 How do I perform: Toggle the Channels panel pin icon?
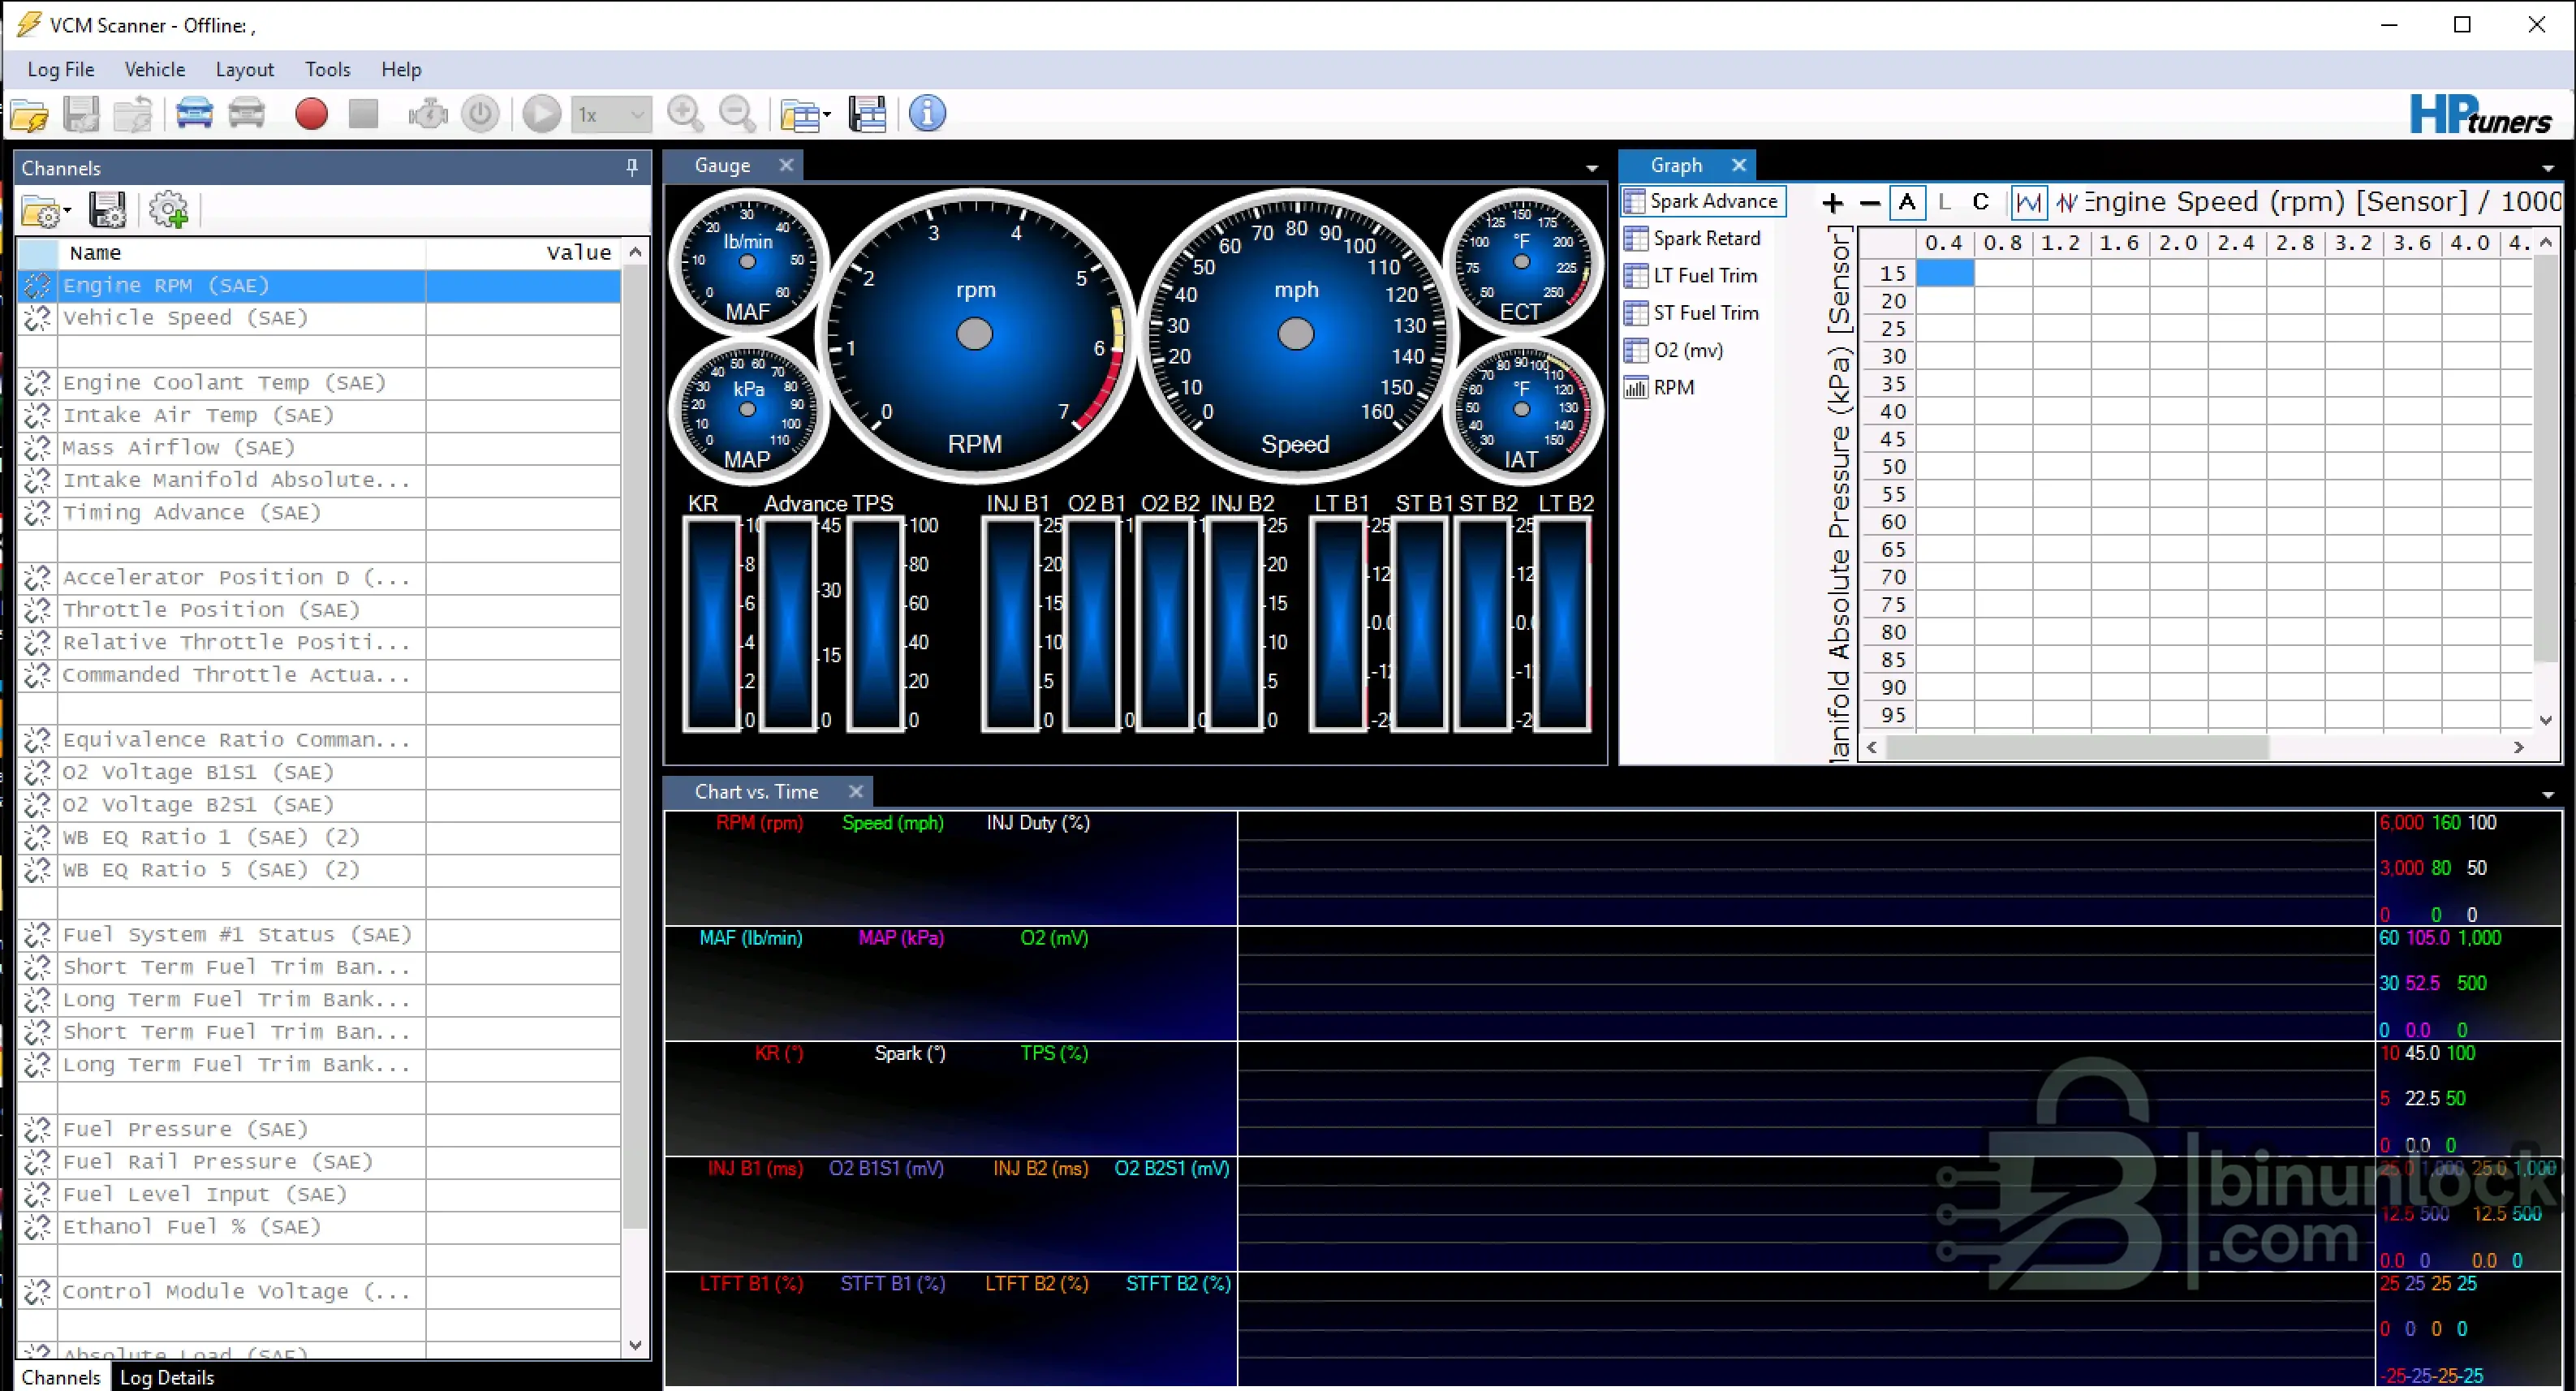coord(632,167)
